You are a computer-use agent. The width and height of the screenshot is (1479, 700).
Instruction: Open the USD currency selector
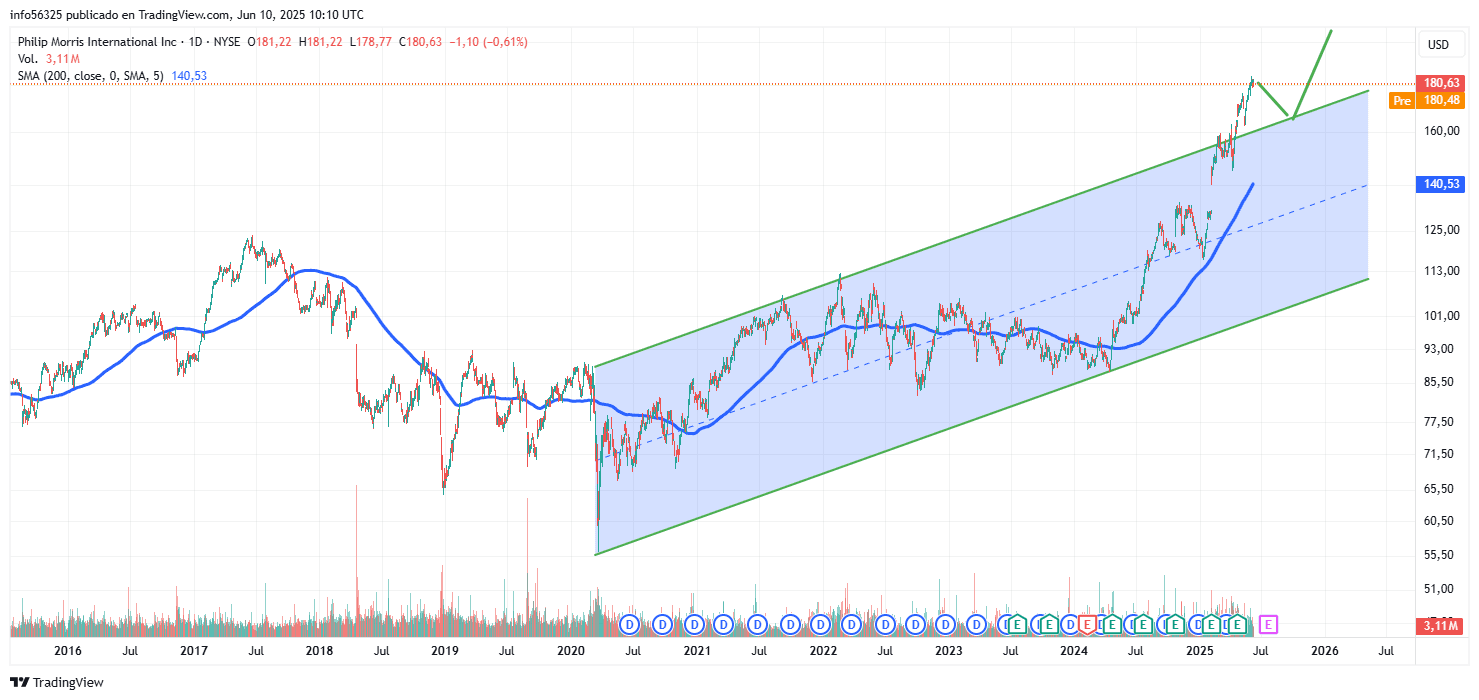[1438, 45]
